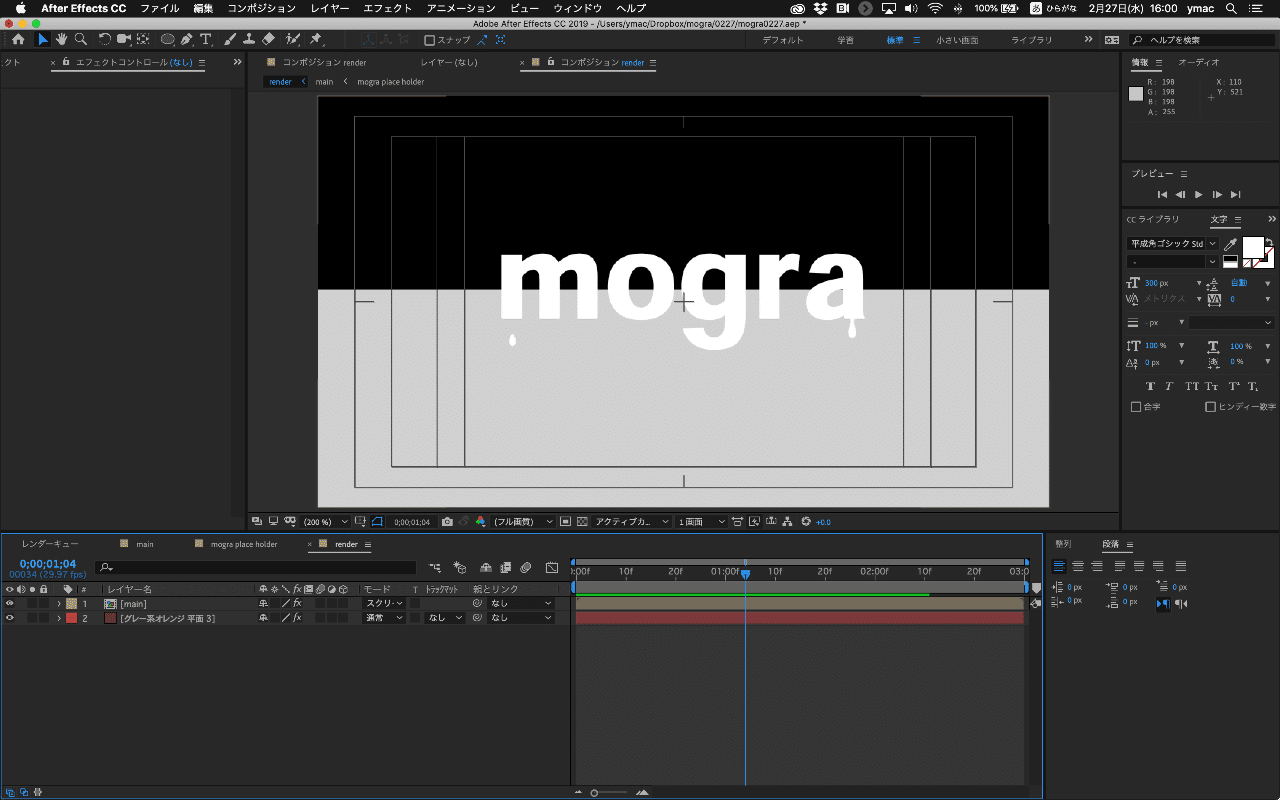Click the Draft 3D icon in timeline
Viewport: 1280px width, 800px height.
click(x=460, y=567)
